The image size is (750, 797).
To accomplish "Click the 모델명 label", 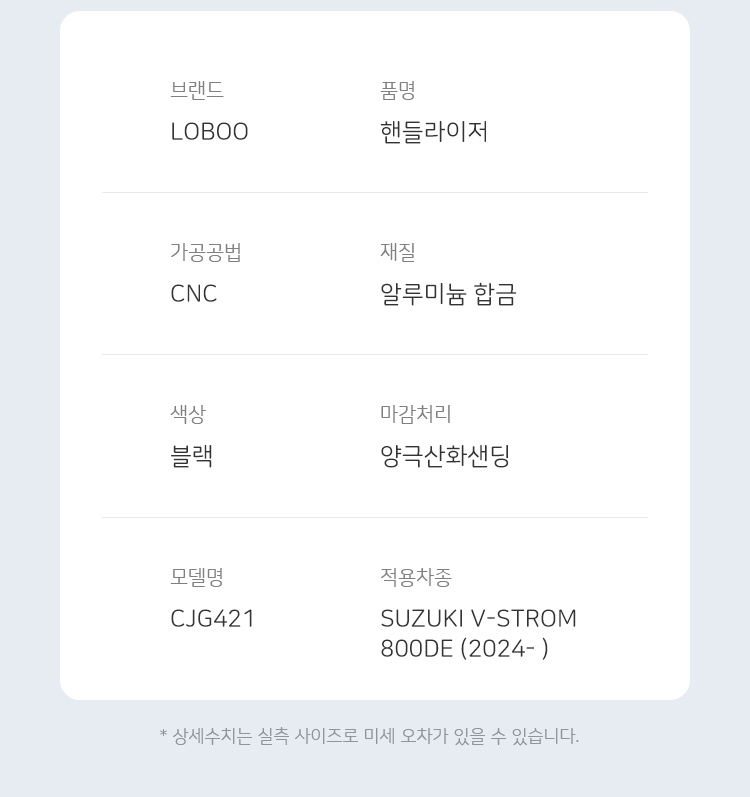I will [197, 577].
